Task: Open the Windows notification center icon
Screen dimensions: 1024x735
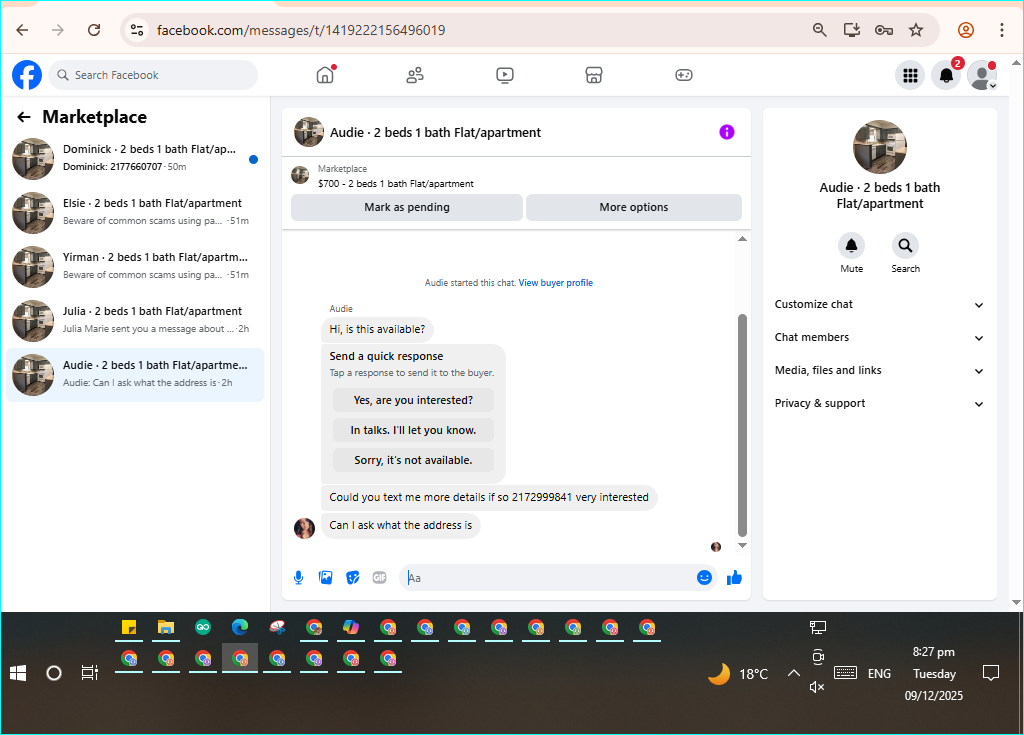Action: click(991, 673)
